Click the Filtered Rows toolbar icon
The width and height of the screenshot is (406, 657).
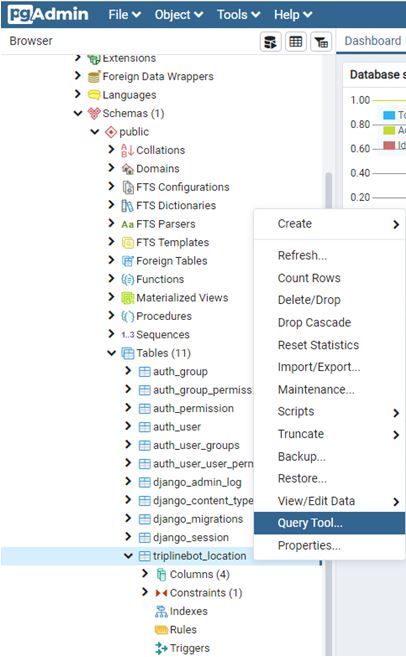pyautogui.click(x=321, y=41)
